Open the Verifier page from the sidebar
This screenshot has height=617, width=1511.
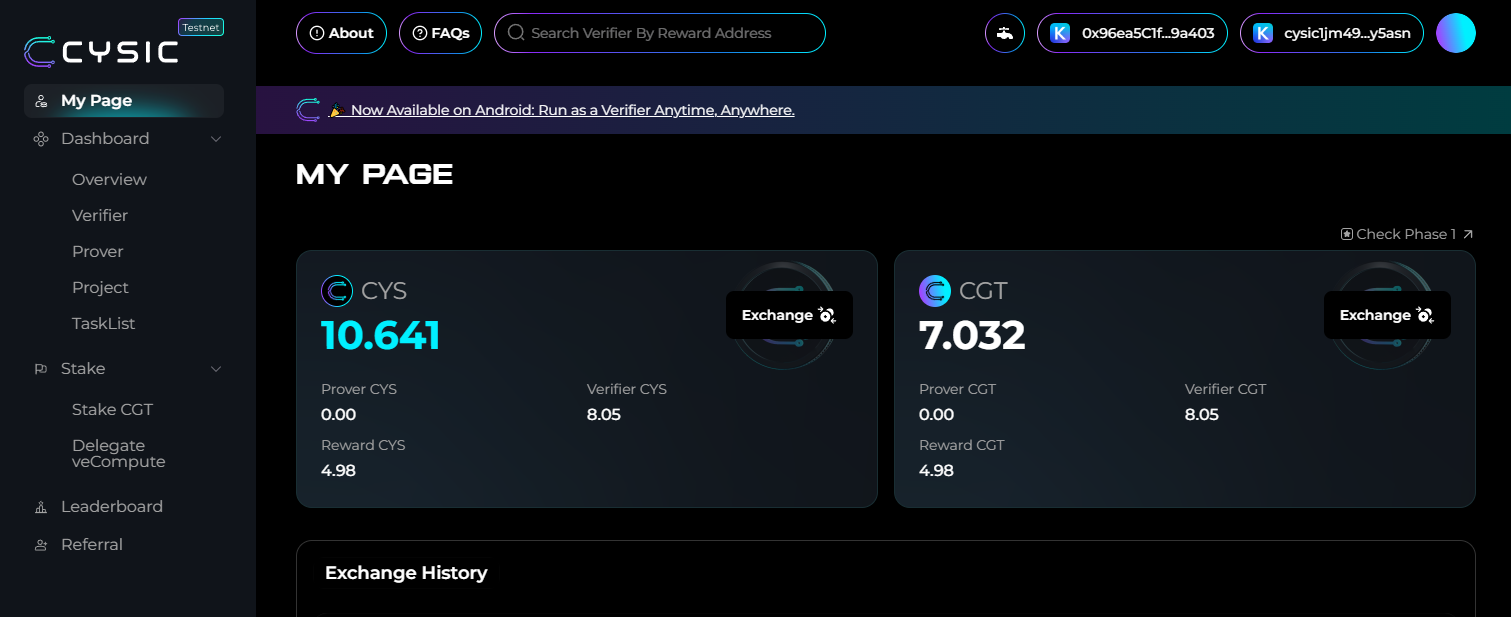100,215
